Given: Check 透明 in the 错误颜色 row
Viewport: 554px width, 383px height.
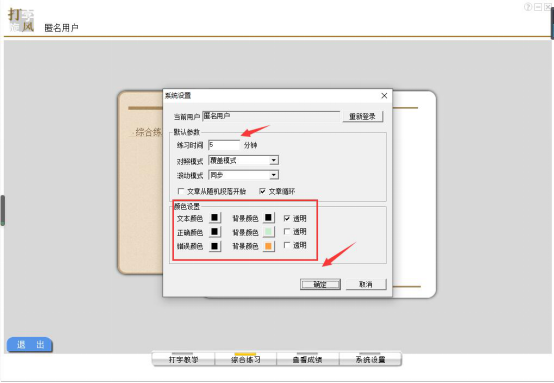Looking at the screenshot, I should 287,245.
